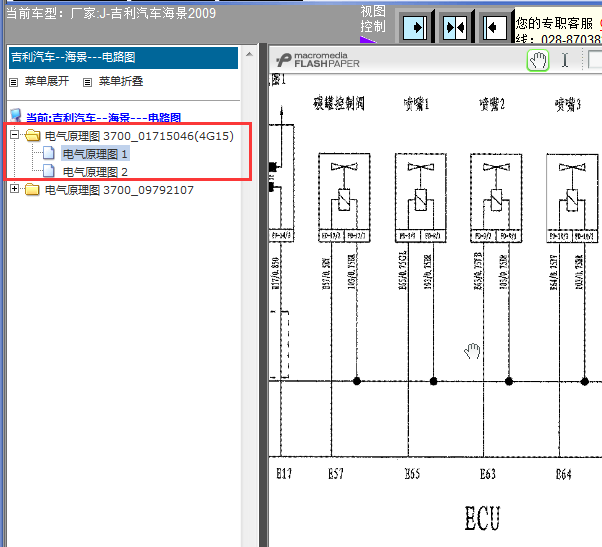This screenshot has width=602, height=547.
Task: Collapse the 电气原理图 3700_01715046(4G15) node
Action: tap(15, 134)
